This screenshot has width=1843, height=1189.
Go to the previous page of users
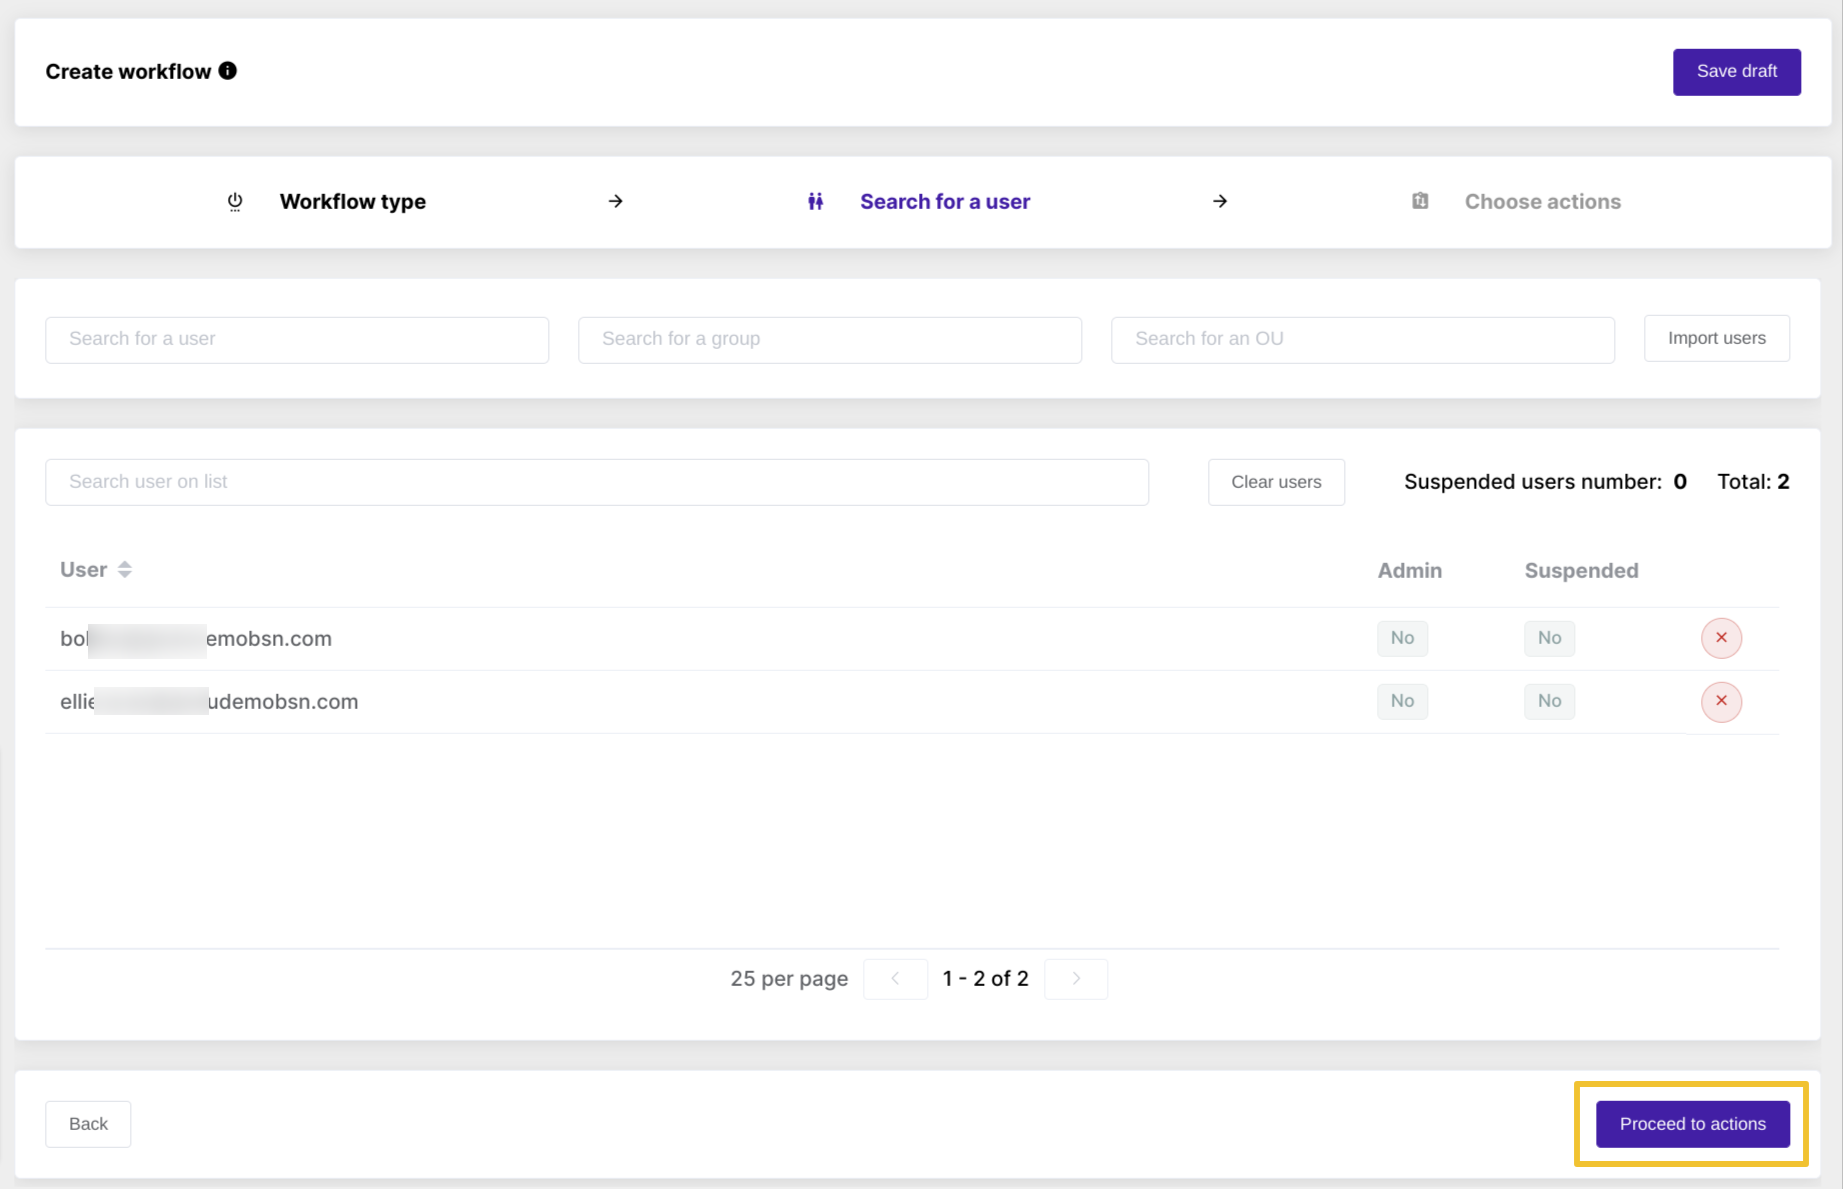(895, 979)
